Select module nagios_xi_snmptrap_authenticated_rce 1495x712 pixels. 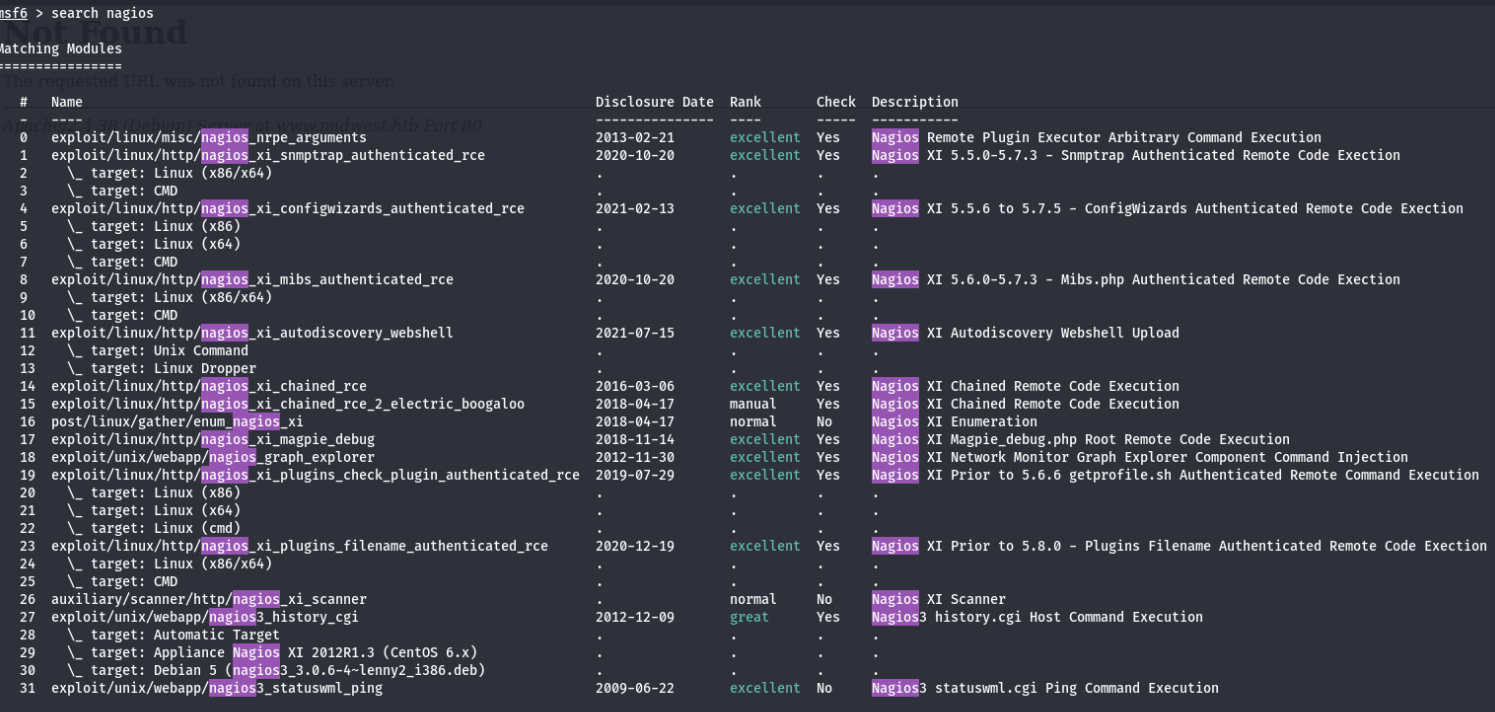[268, 156]
